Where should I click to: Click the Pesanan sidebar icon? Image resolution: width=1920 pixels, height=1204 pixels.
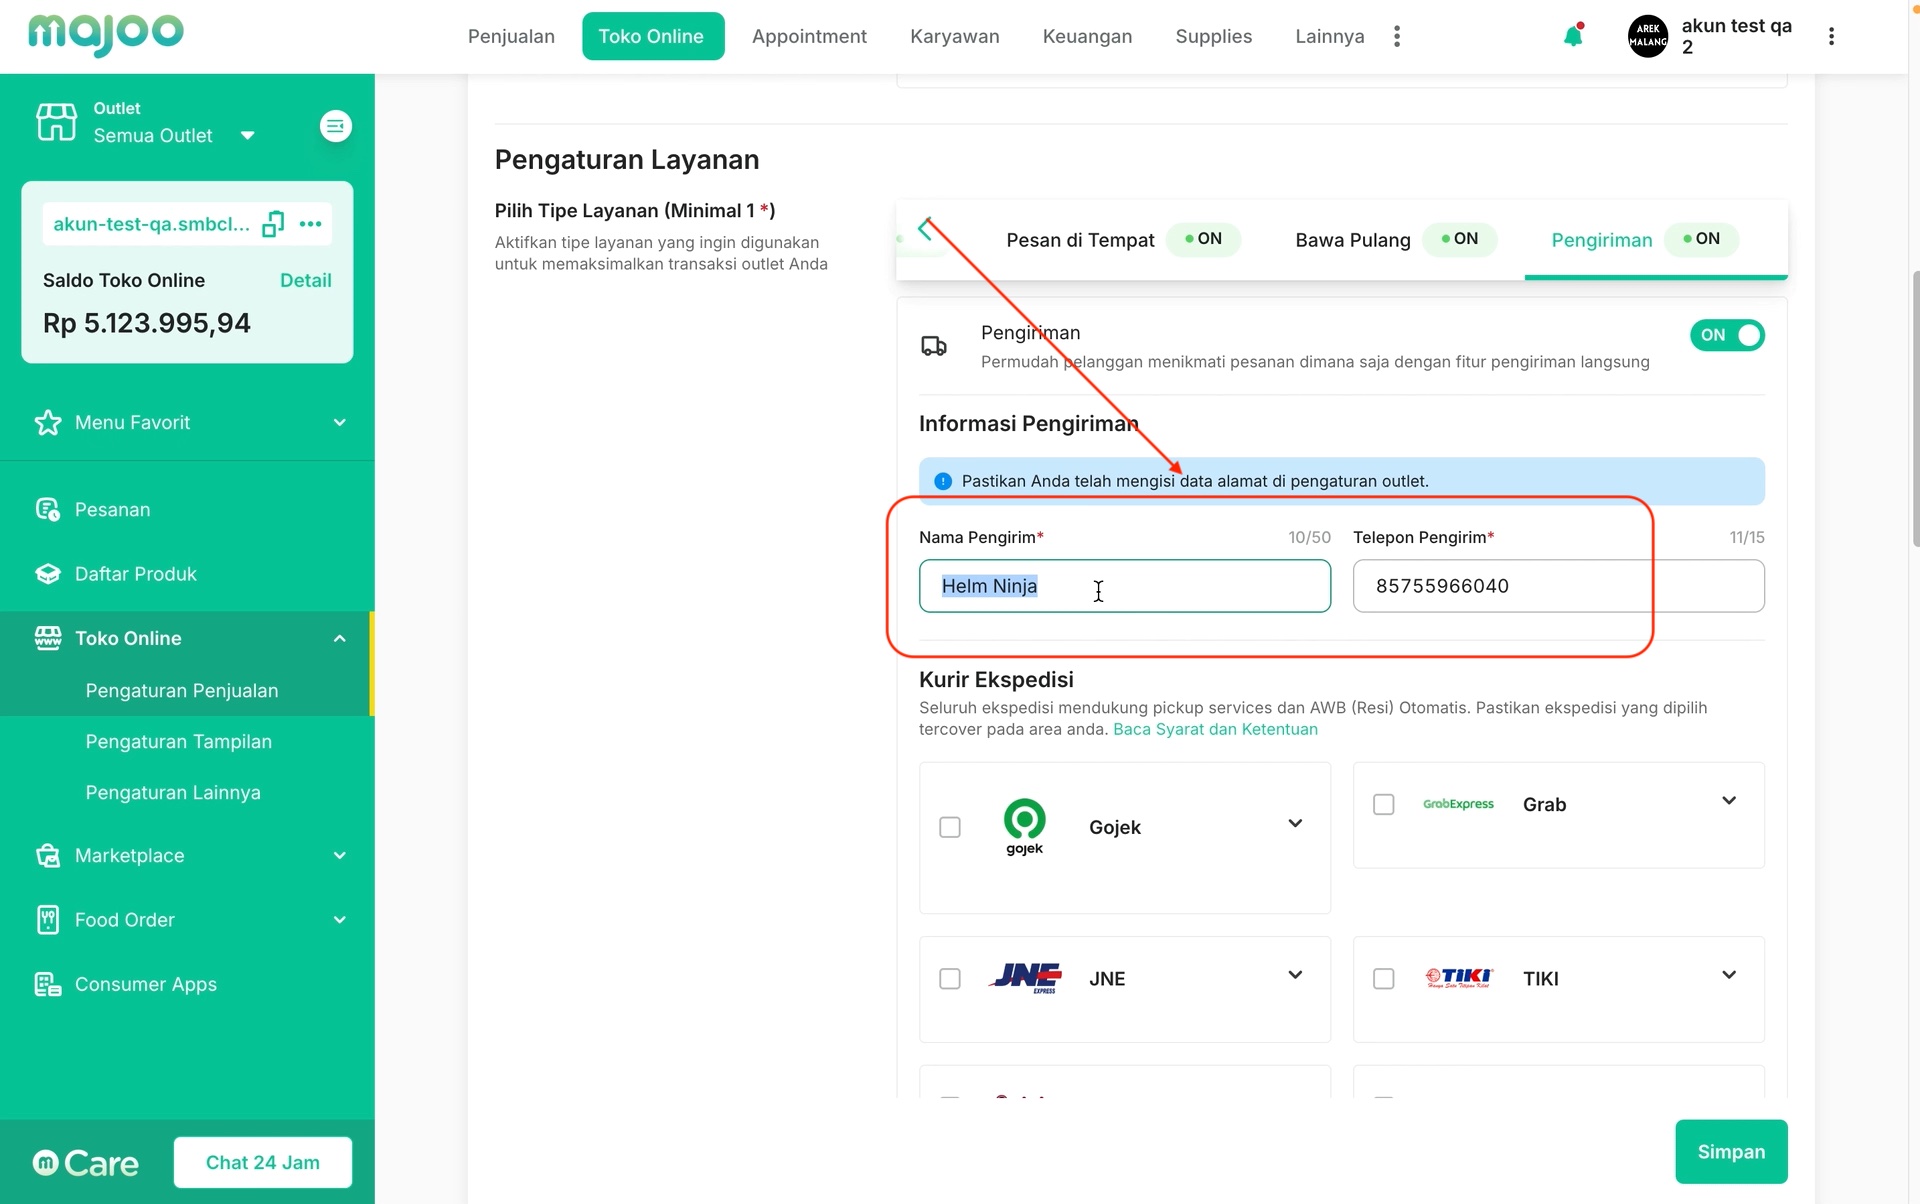coord(47,510)
